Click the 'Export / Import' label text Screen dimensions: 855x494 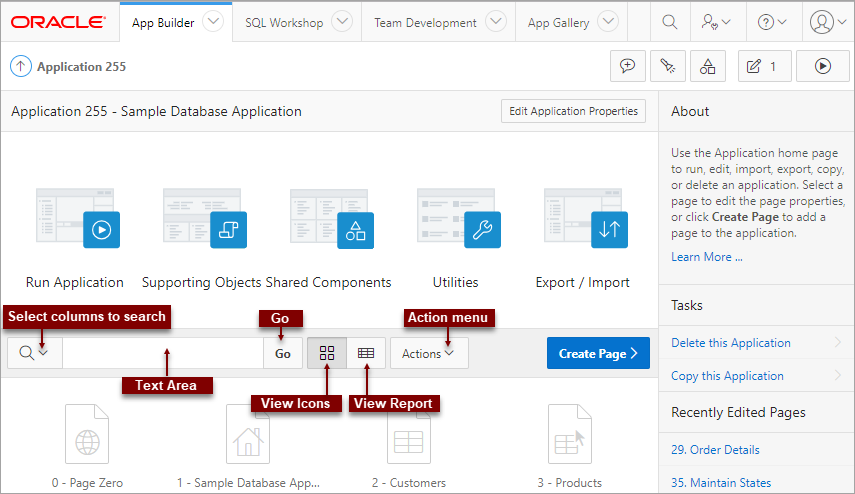click(582, 282)
